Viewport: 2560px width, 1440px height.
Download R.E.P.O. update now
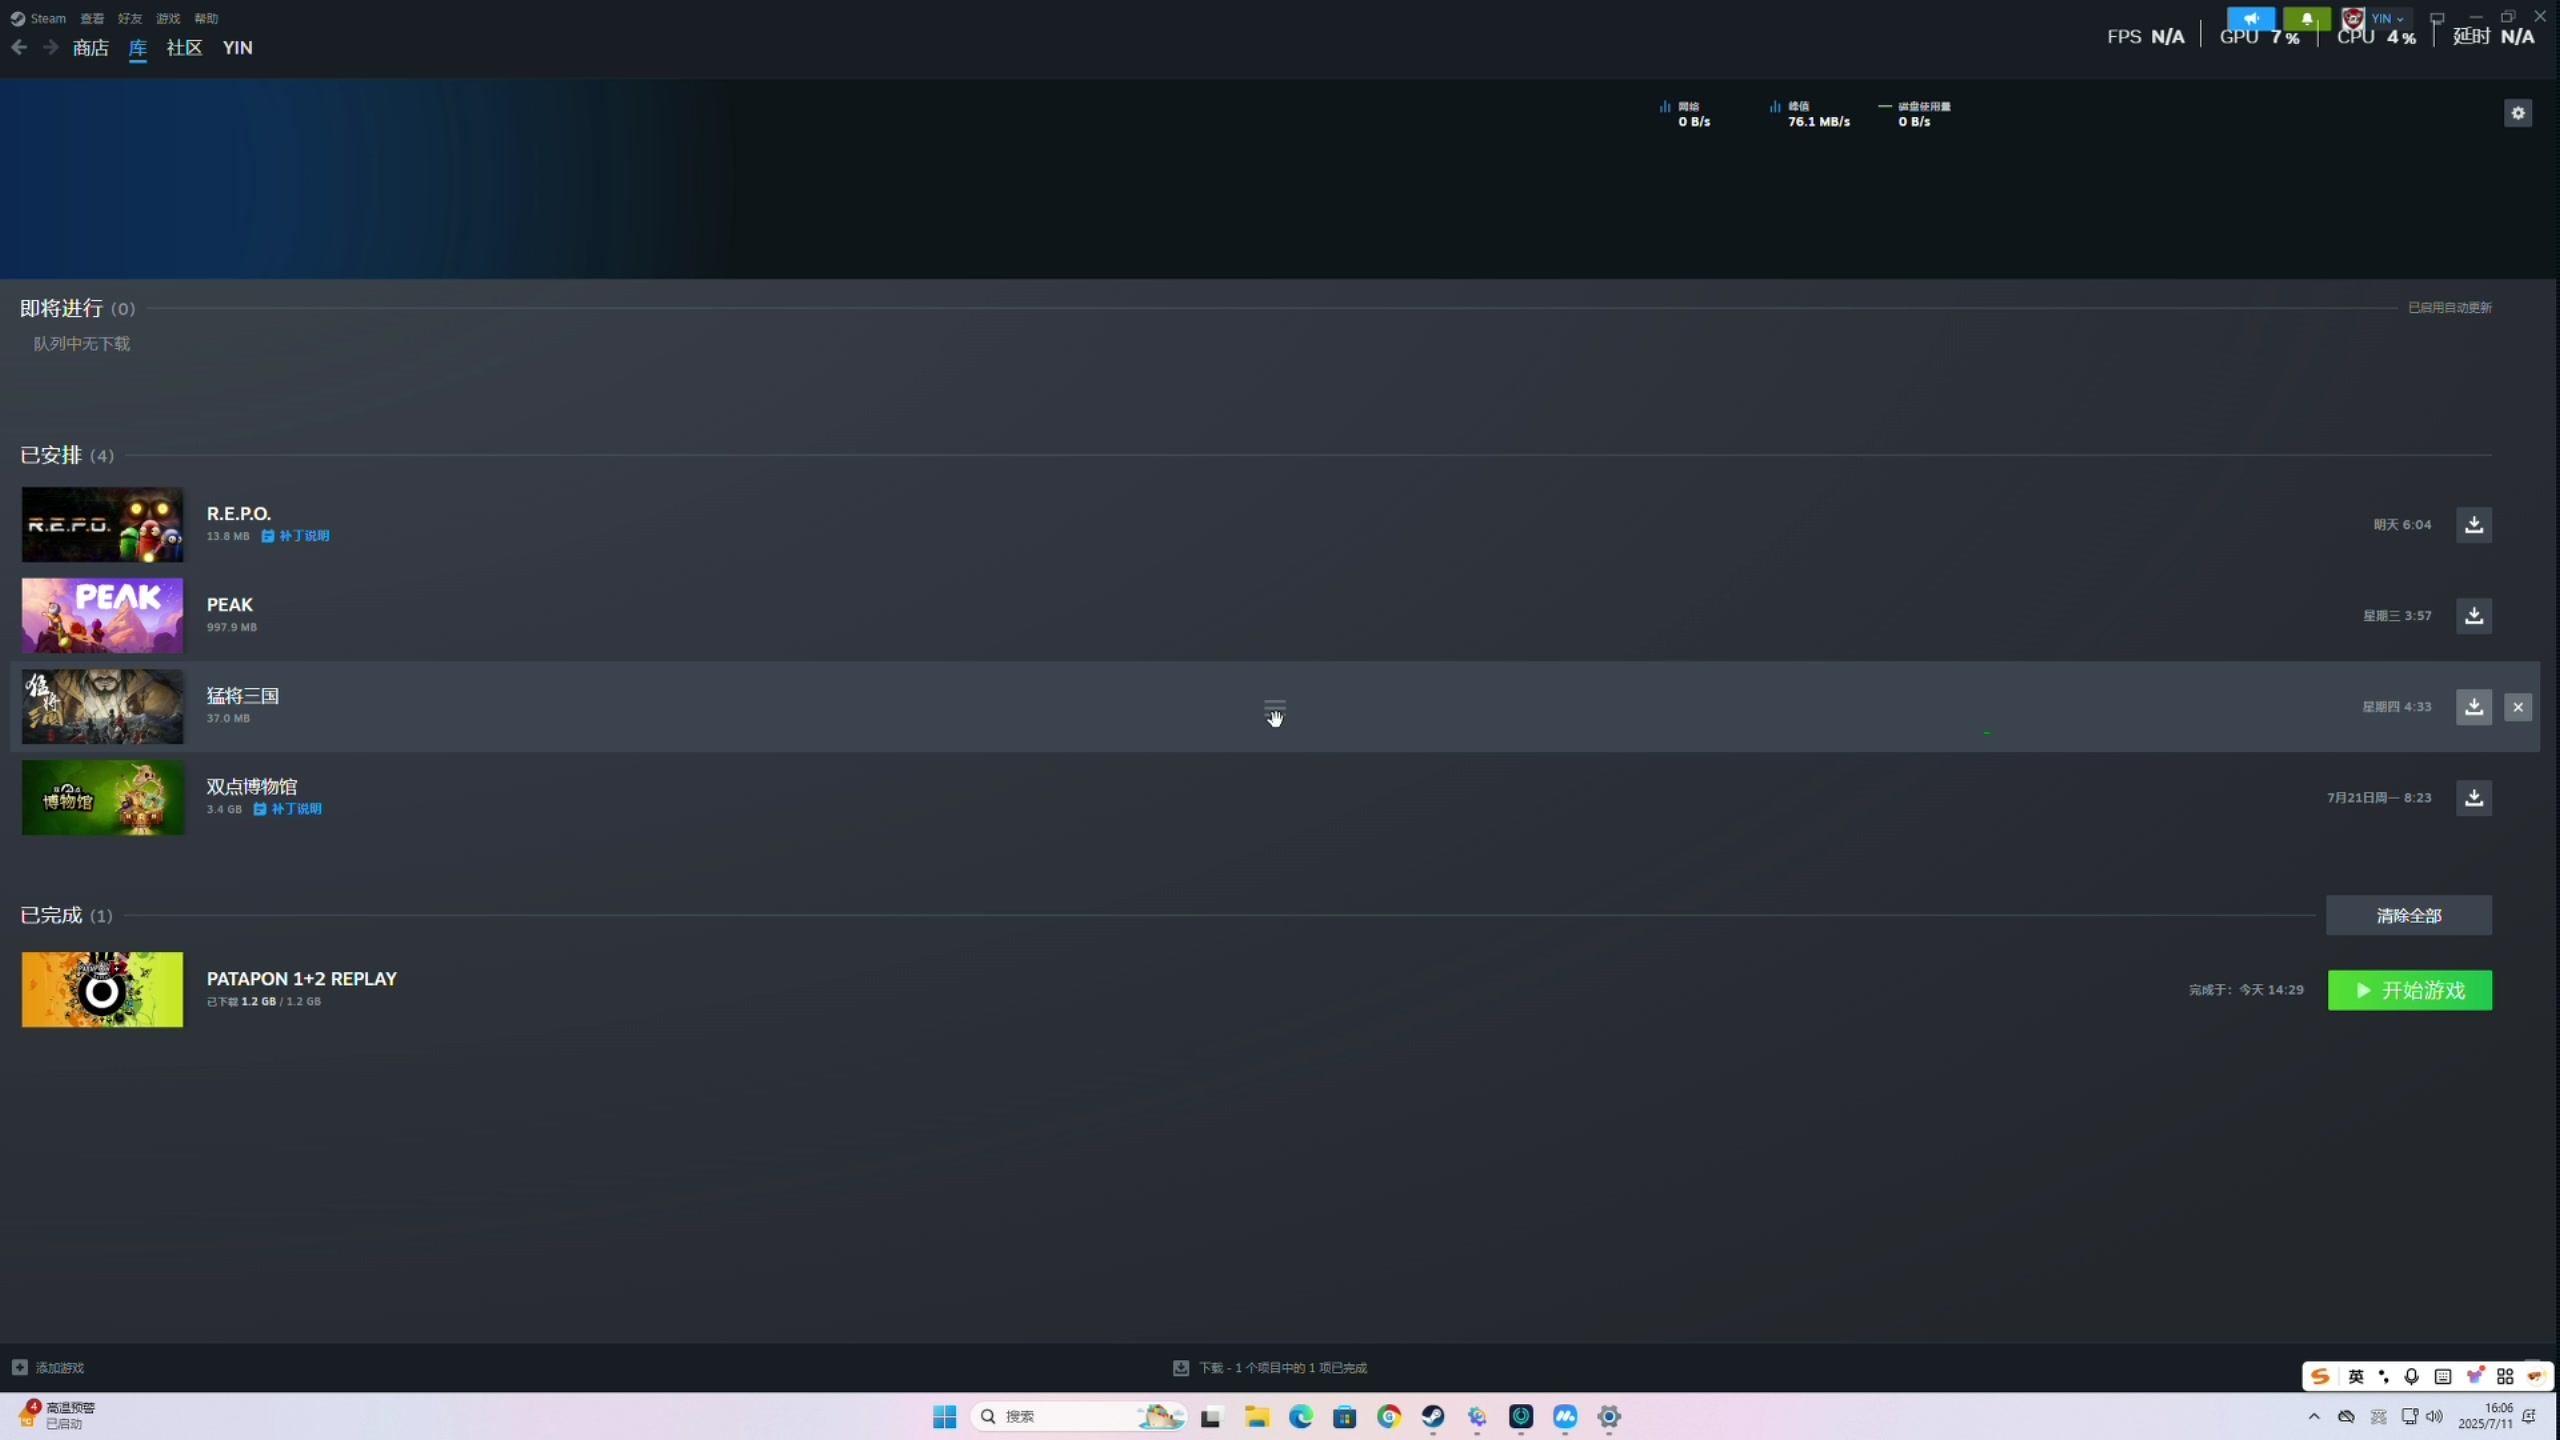click(2474, 524)
